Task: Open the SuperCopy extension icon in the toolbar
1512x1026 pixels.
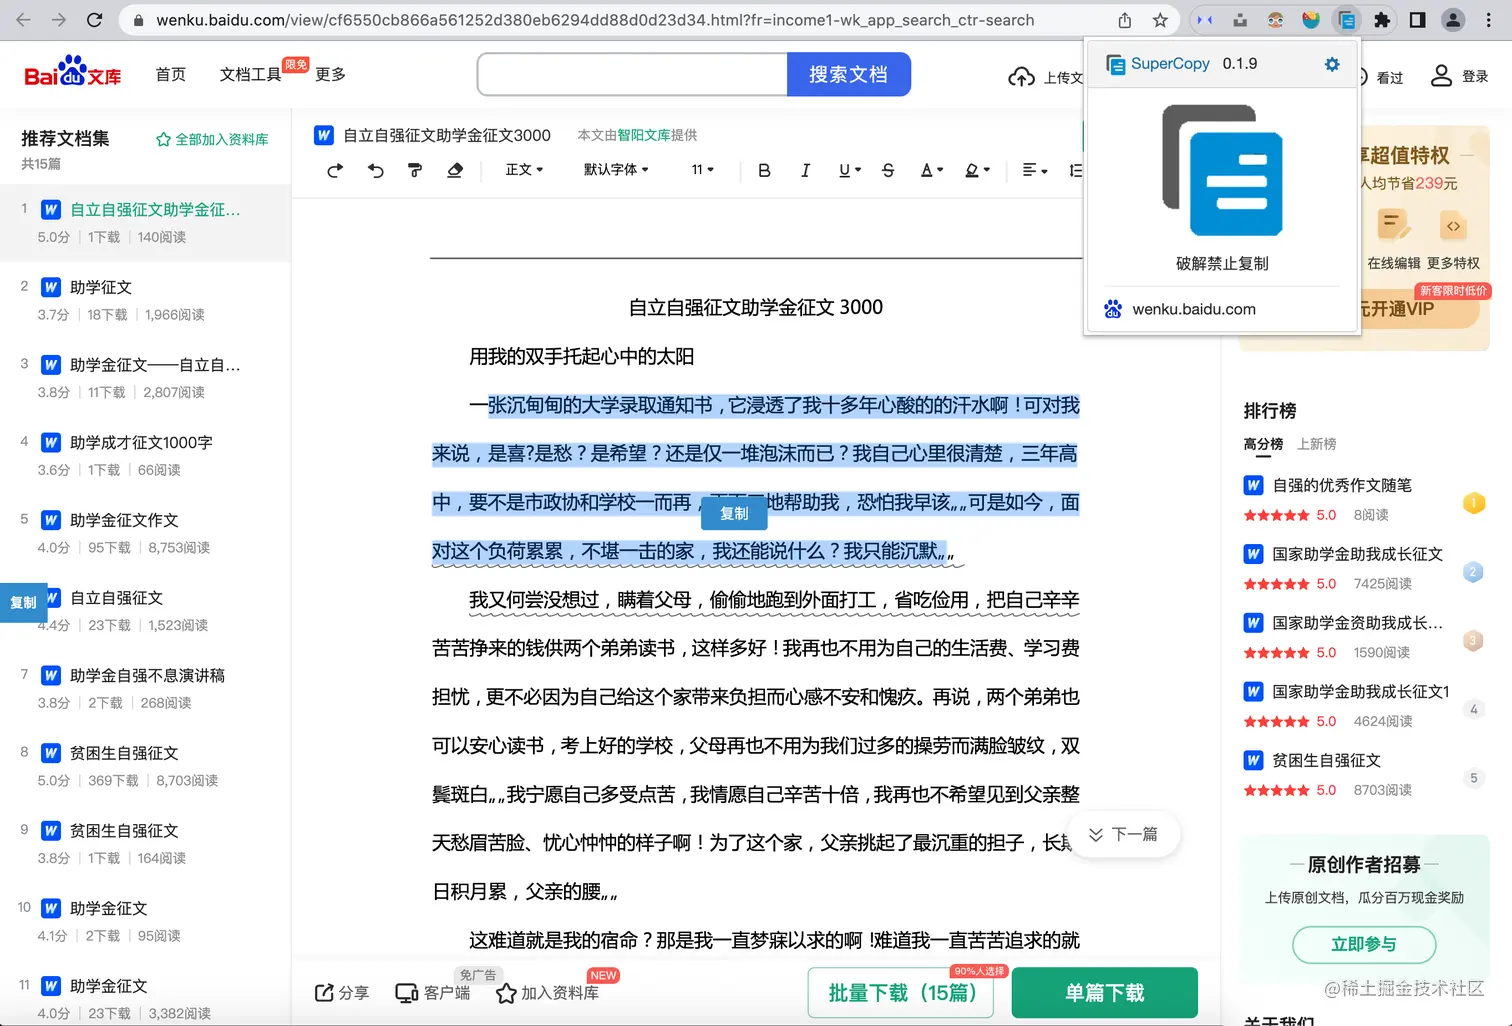Action: pyautogui.click(x=1347, y=20)
